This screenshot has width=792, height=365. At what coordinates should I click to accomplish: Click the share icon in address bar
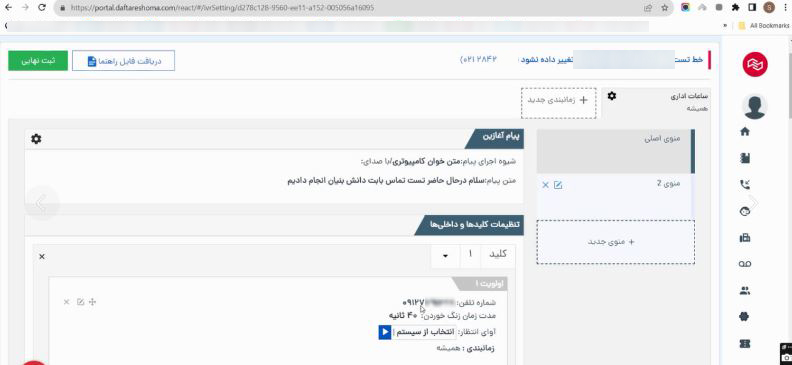(x=648, y=8)
